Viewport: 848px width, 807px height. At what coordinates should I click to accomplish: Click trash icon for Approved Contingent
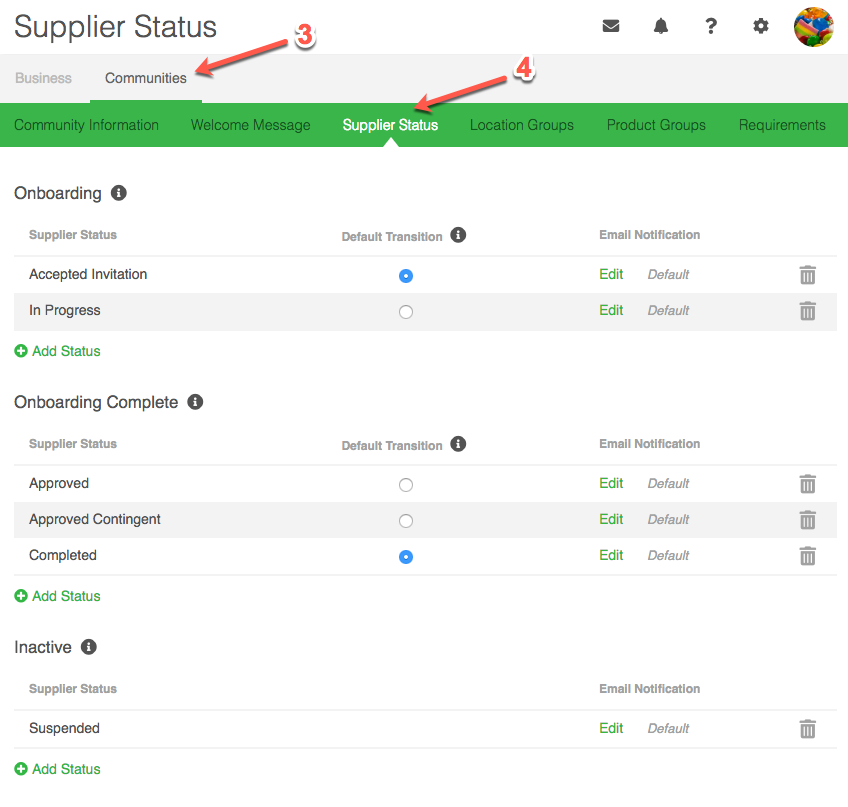807,520
